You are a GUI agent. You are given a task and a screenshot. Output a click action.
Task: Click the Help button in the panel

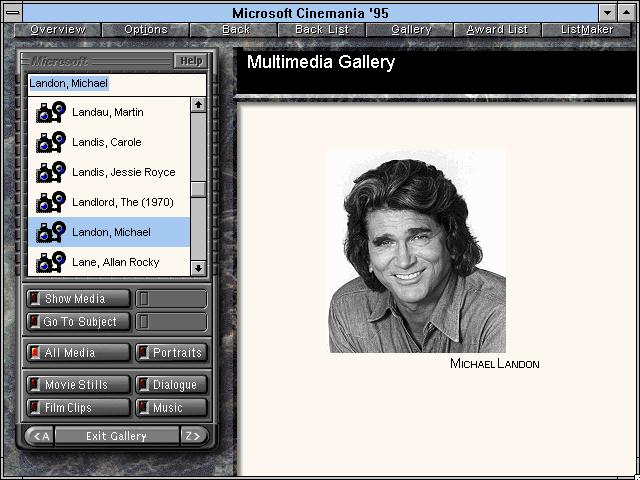click(x=191, y=61)
